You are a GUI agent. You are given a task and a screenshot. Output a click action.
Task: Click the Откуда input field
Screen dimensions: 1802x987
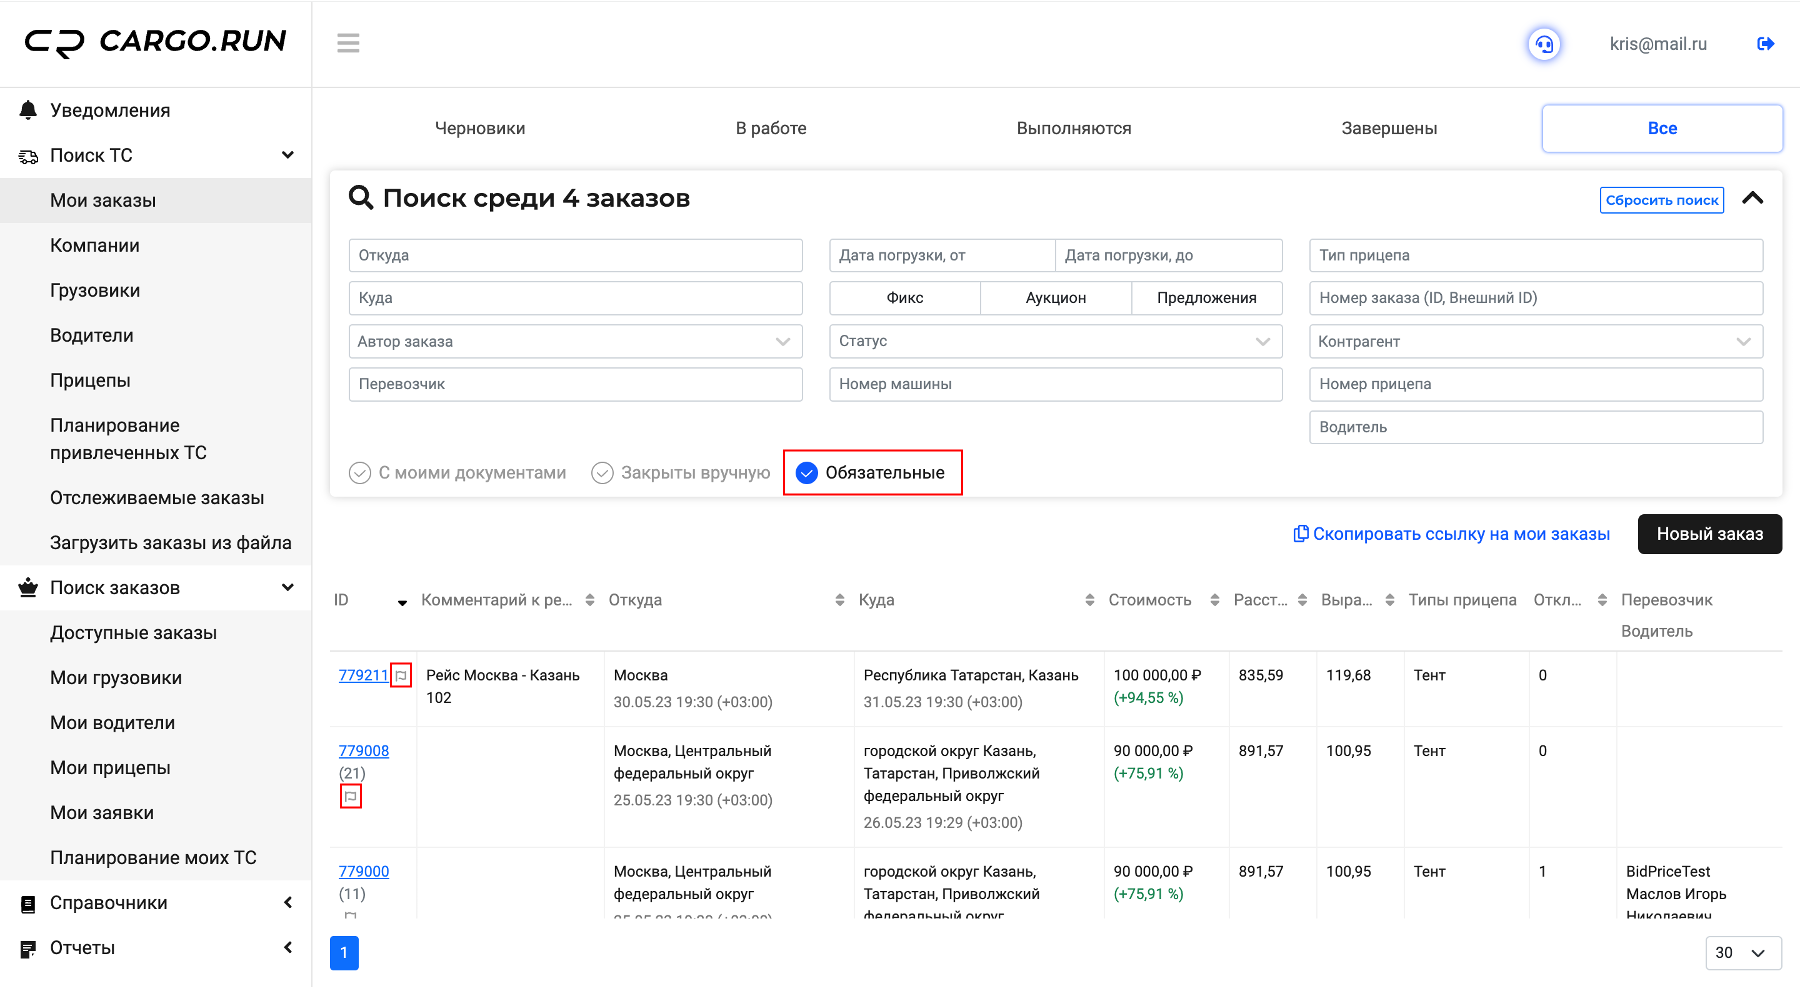tap(576, 255)
